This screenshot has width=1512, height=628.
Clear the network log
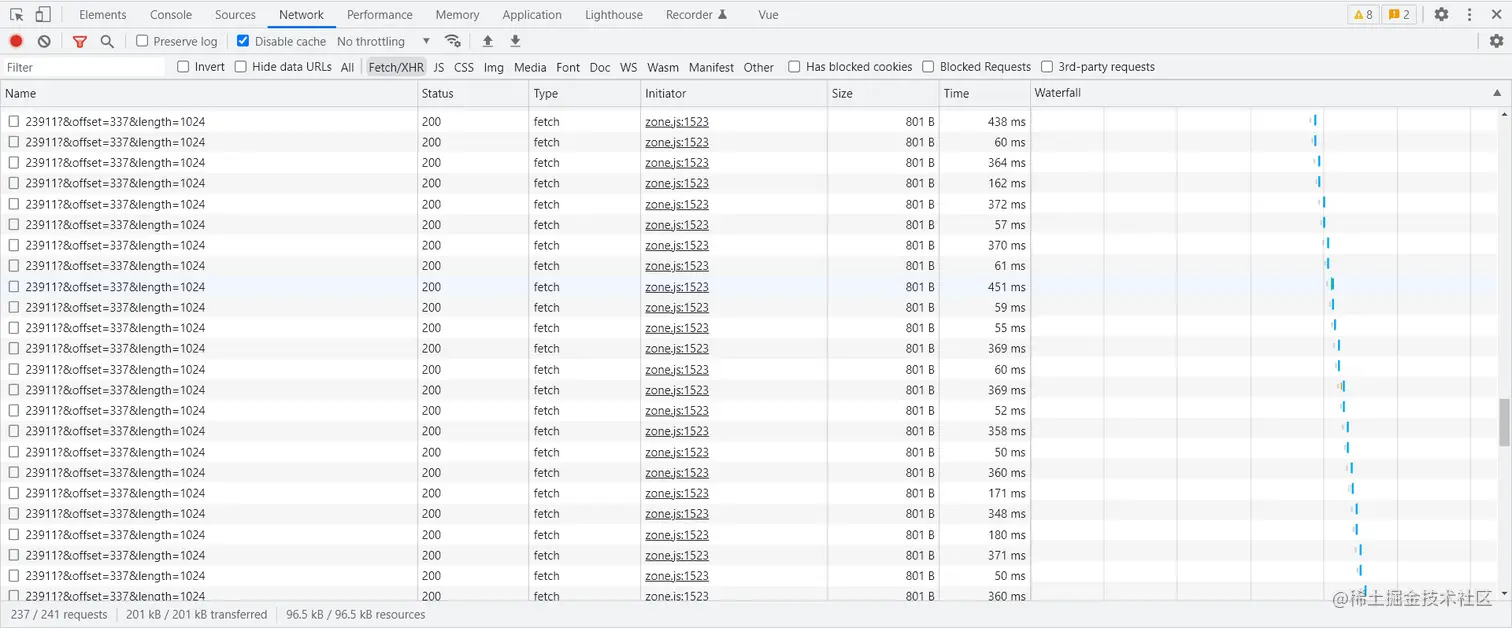[44, 41]
